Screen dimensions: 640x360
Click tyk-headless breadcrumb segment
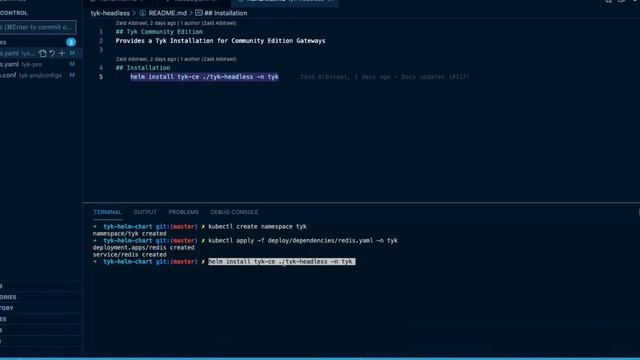pos(110,13)
